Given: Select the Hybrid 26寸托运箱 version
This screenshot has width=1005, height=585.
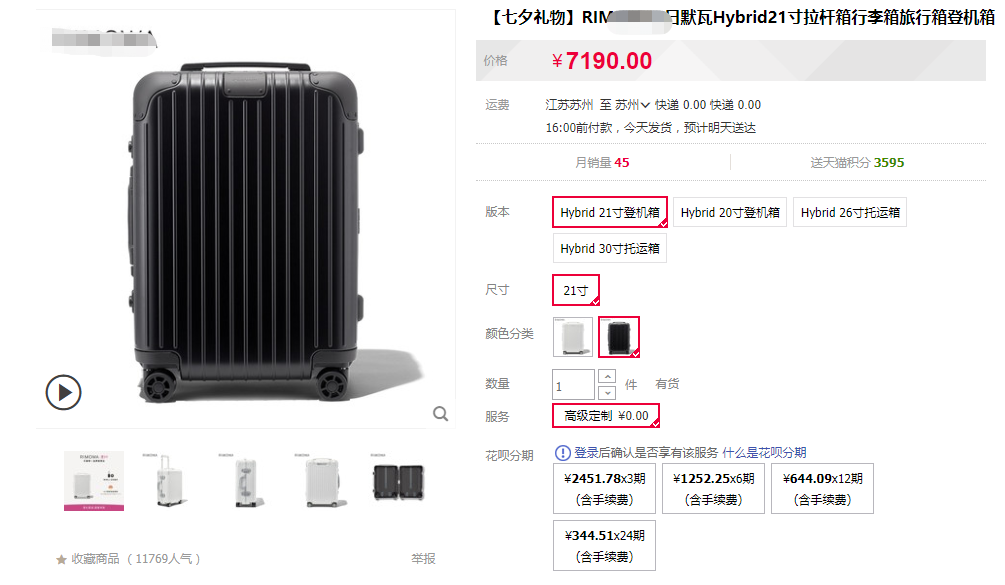Looking at the screenshot, I should tap(850, 212).
